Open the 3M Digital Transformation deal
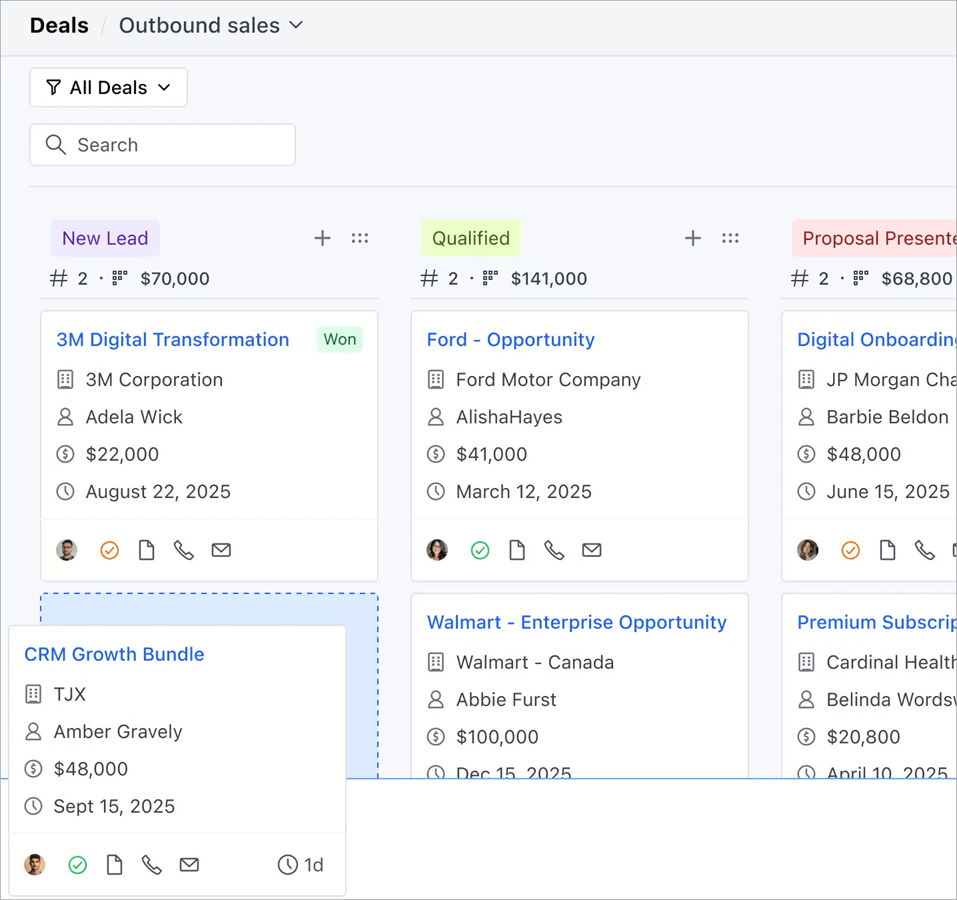The height and width of the screenshot is (900, 957). point(172,340)
